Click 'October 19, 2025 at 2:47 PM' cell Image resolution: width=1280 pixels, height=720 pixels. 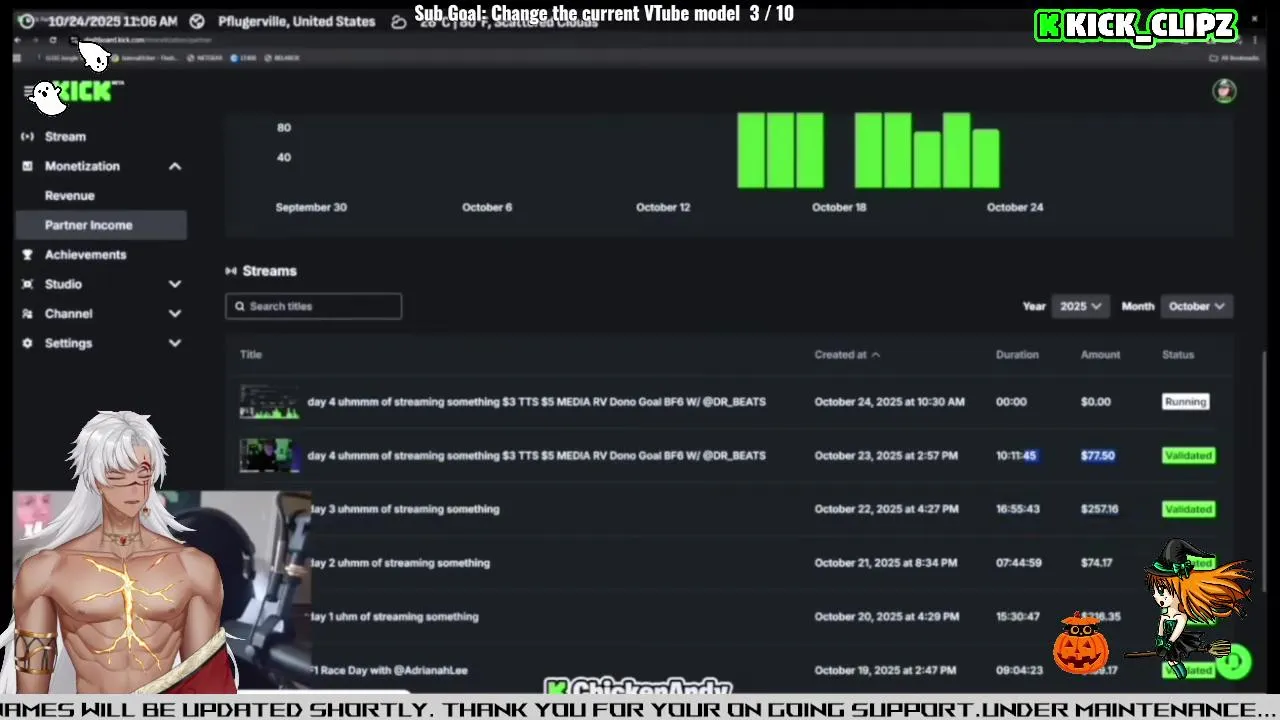coord(886,671)
